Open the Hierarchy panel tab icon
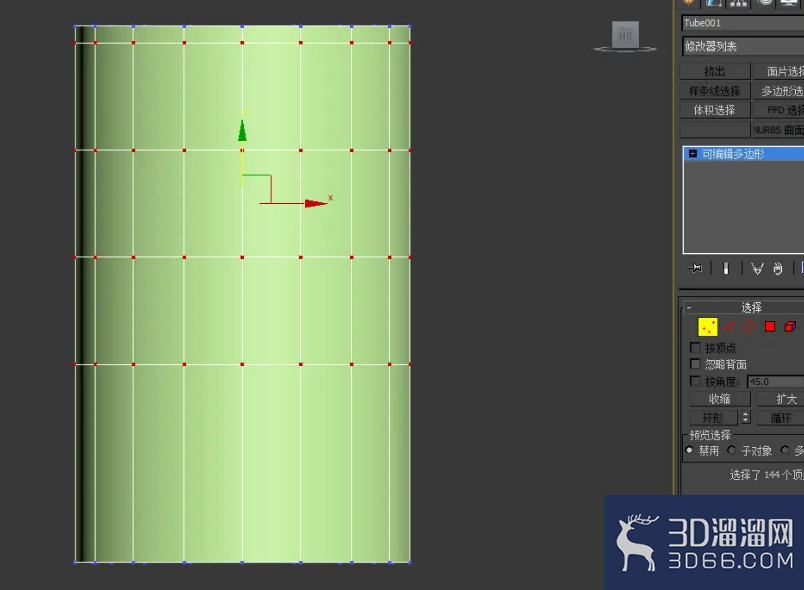The image size is (804, 590). 738,3
